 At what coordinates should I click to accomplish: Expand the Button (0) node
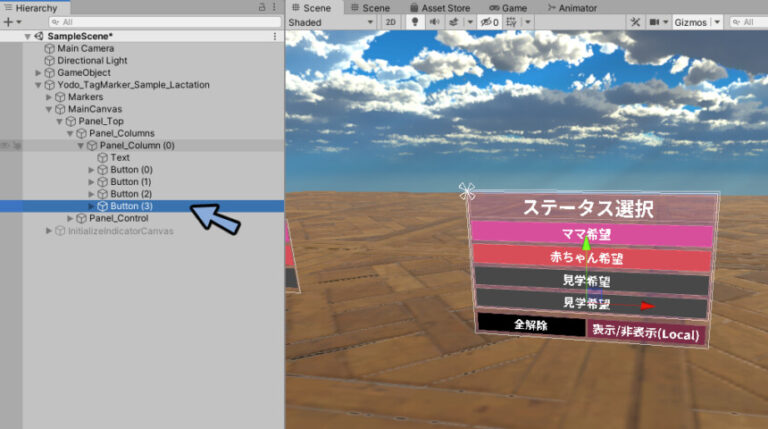91,170
